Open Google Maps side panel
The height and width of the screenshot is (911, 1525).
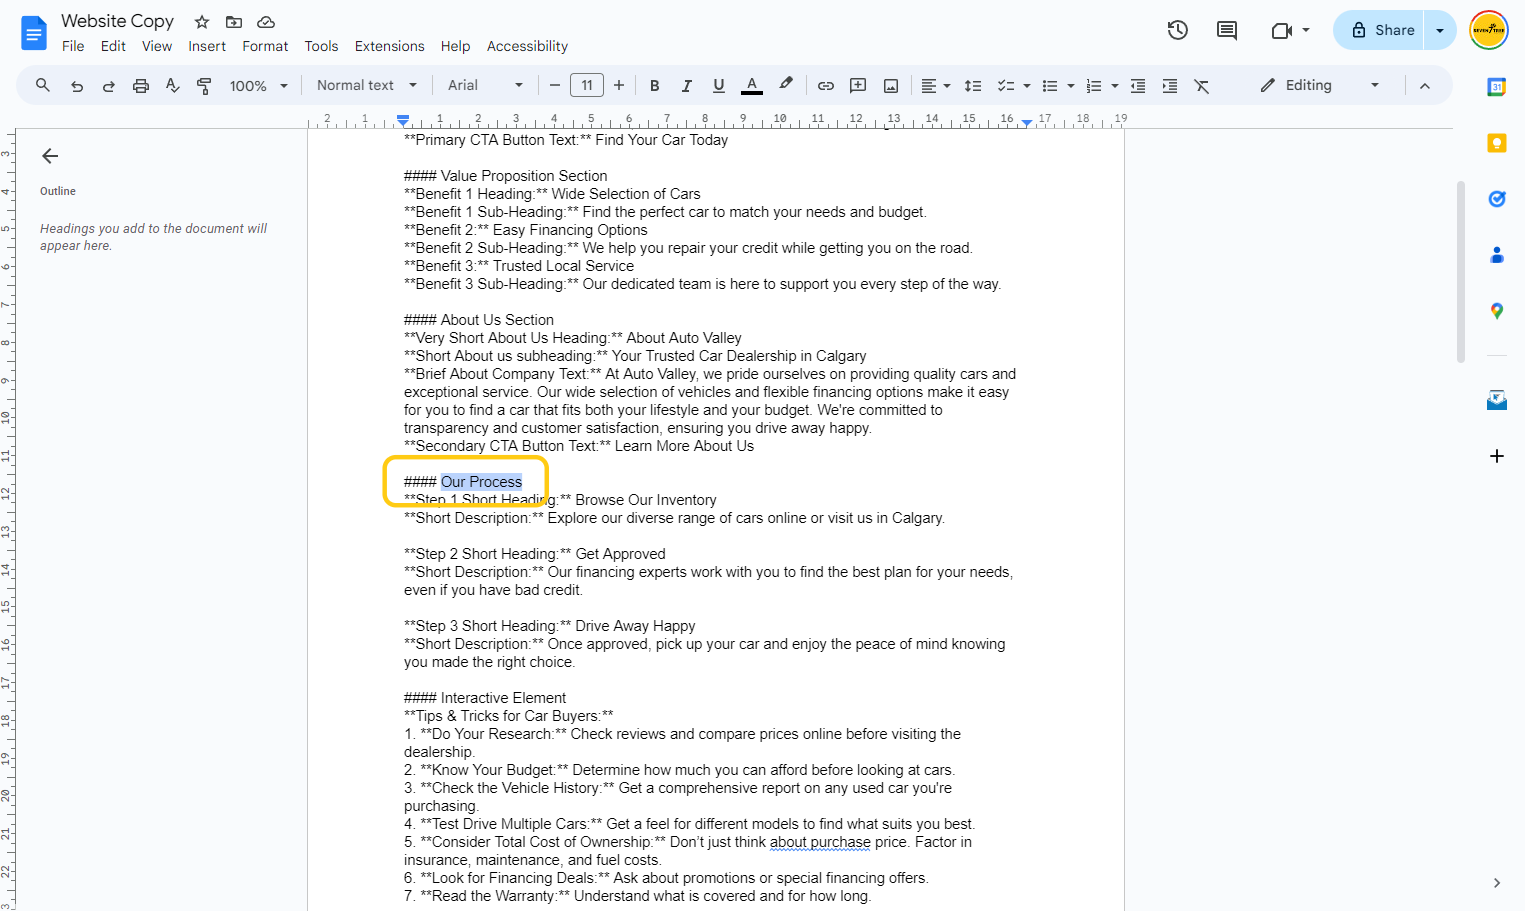click(1497, 311)
